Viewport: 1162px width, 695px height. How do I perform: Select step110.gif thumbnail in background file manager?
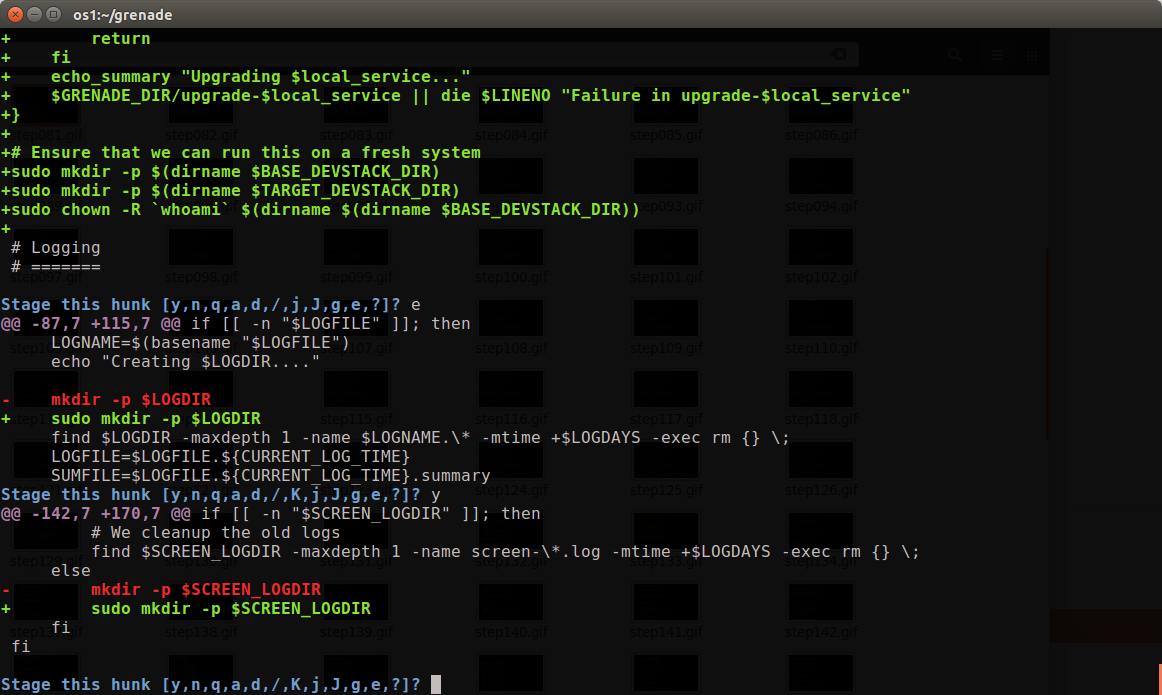coord(820,318)
